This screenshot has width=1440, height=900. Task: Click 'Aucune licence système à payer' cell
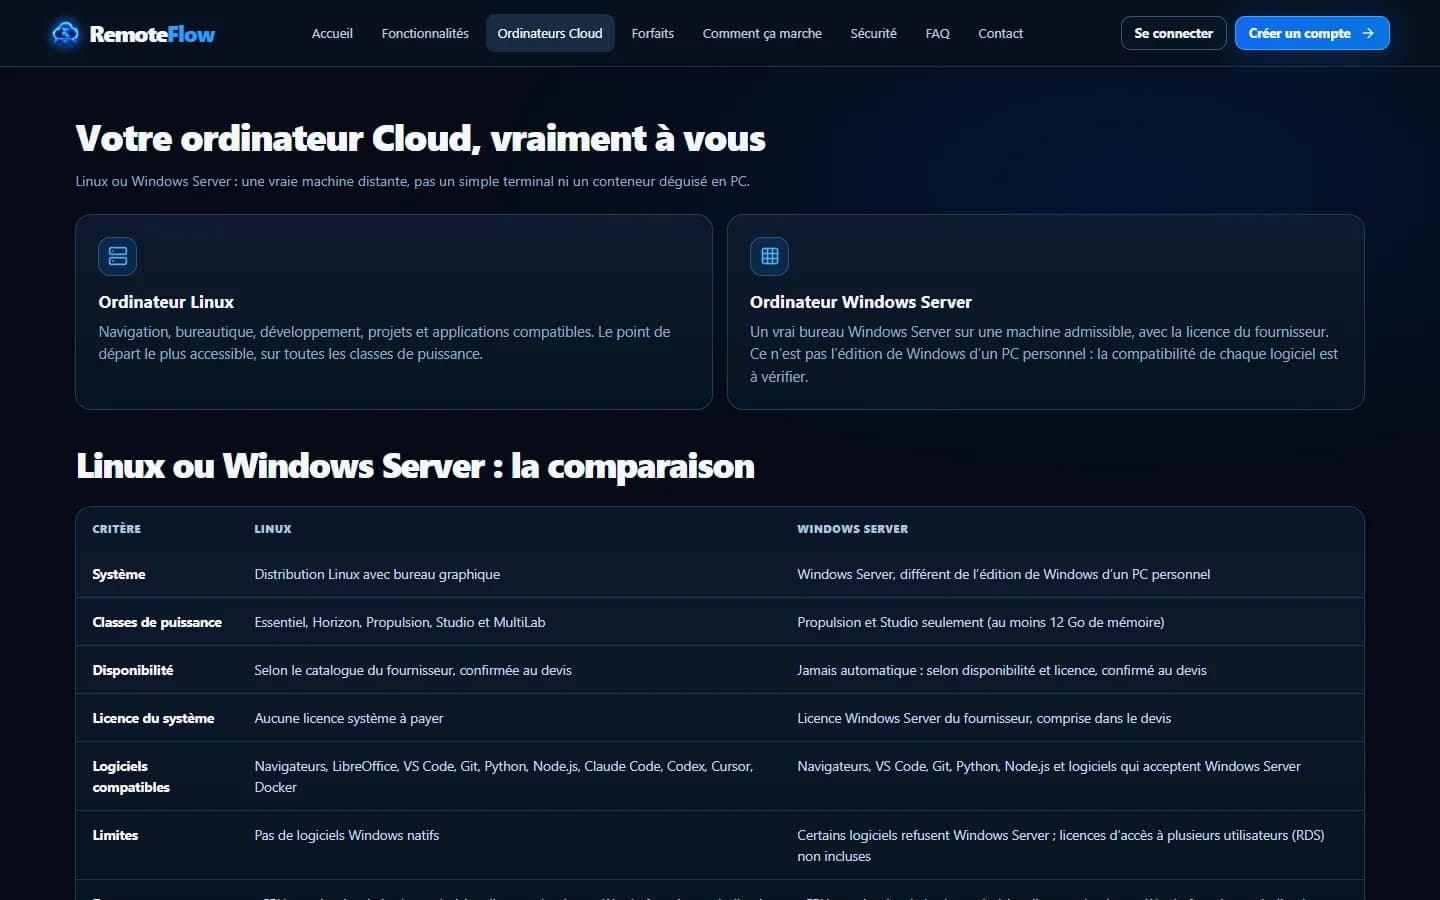pyautogui.click(x=349, y=718)
